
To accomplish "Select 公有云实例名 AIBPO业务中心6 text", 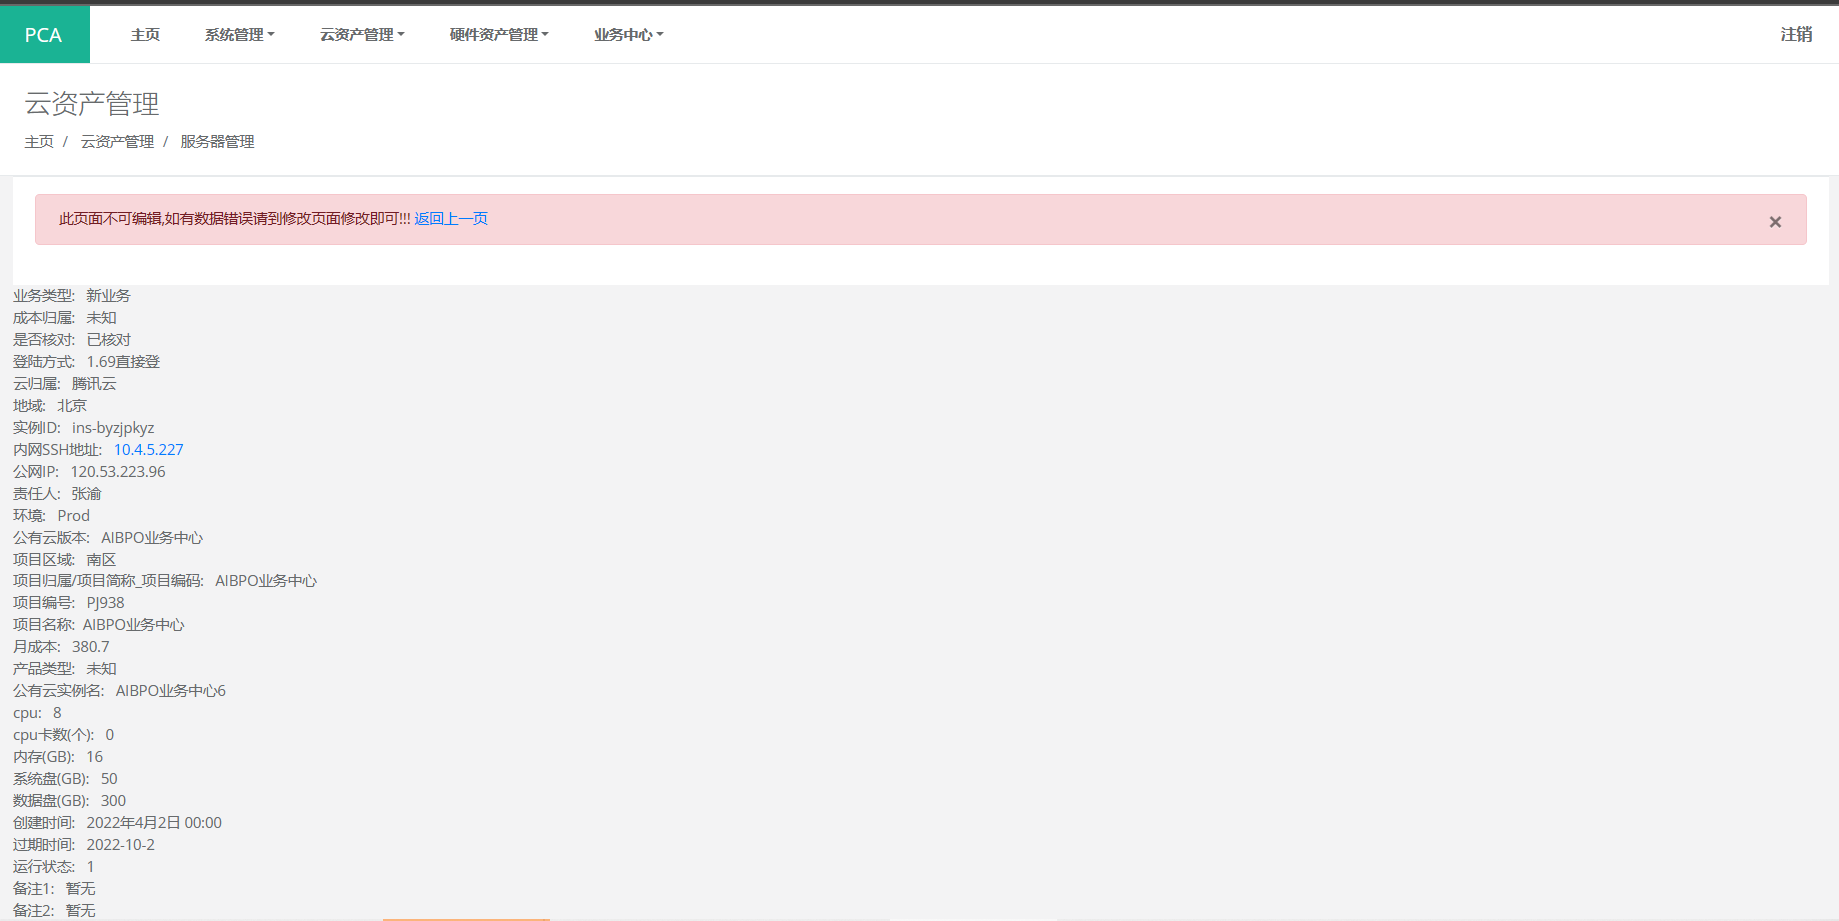I will [x=171, y=691].
